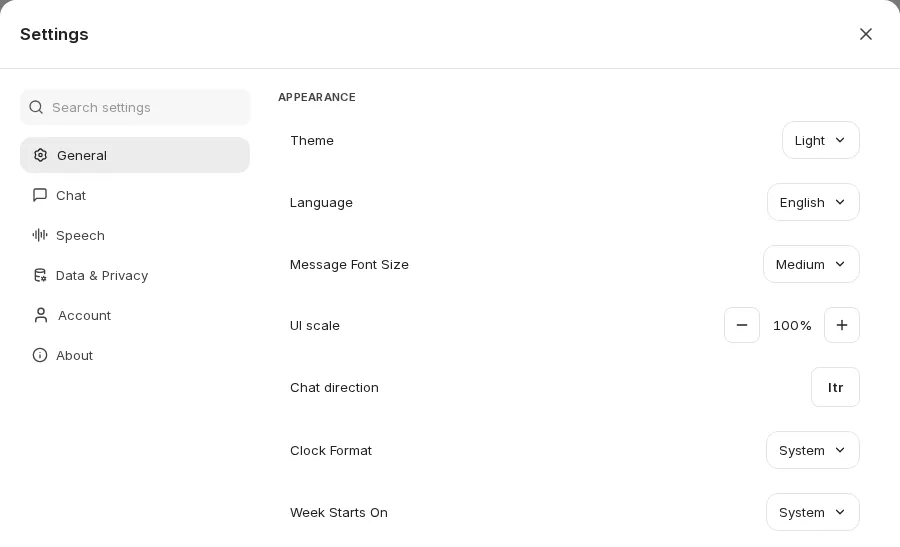Click the General gear icon
Viewport: 900px width, 547px height.
[x=40, y=155]
